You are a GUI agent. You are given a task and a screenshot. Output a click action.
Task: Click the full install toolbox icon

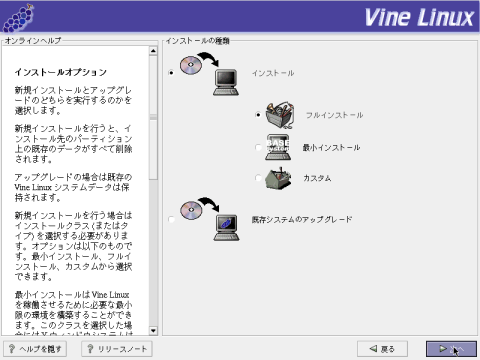pos(280,115)
